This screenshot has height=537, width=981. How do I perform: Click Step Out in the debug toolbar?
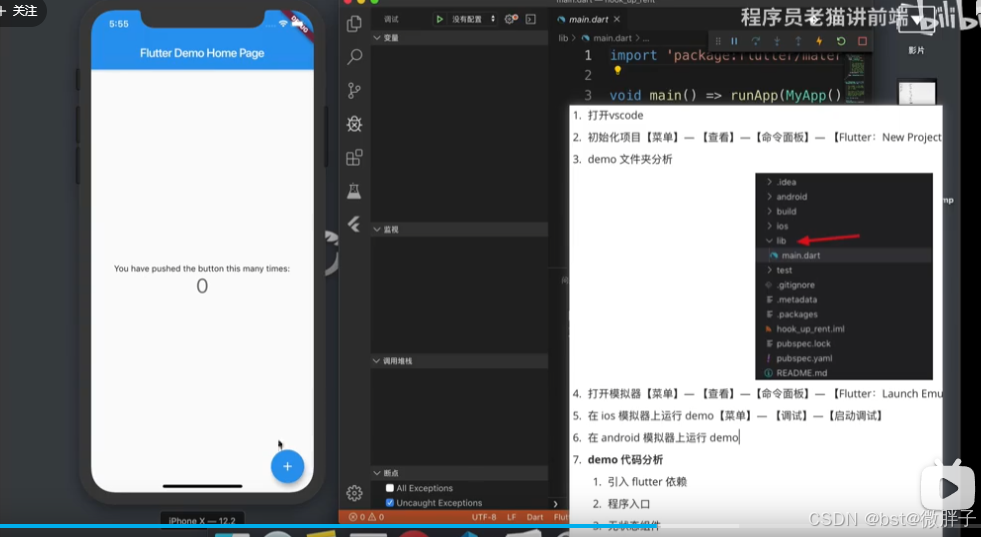pos(798,41)
